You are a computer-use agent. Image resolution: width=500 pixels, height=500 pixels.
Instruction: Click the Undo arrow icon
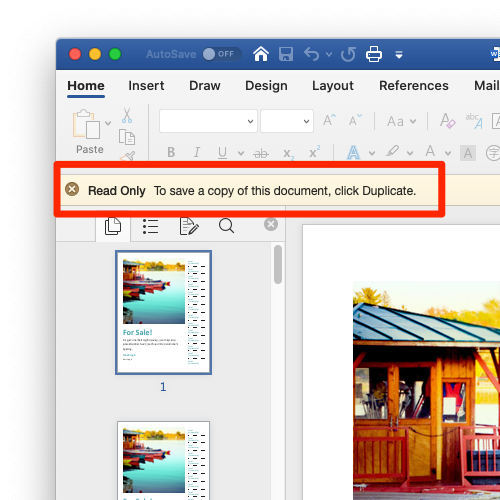pyautogui.click(x=311, y=54)
